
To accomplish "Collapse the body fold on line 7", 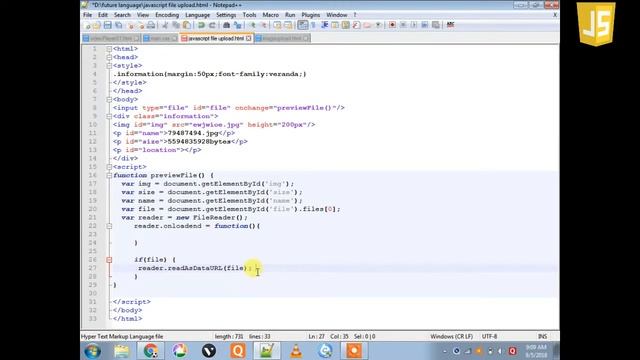I will click(x=109, y=100).
